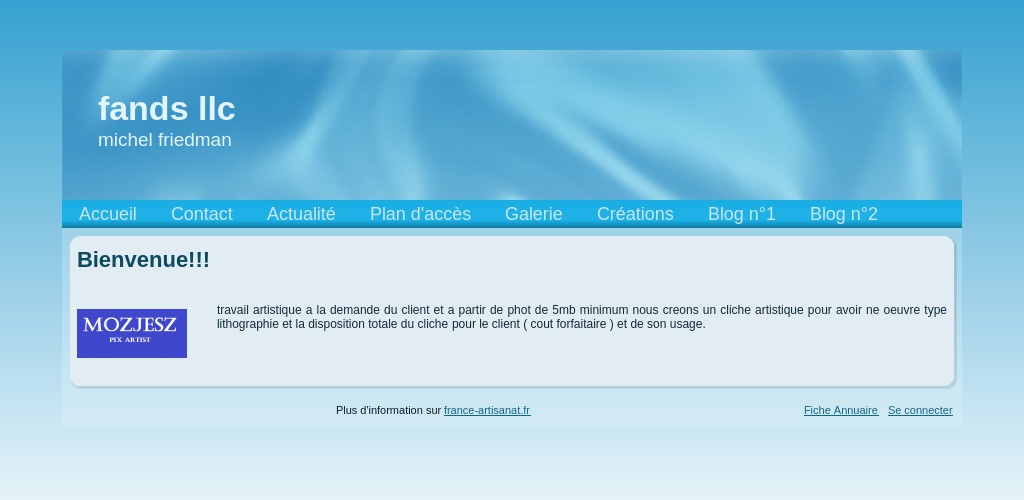Open the Actualité section
The image size is (1024, 500).
tap(301, 214)
